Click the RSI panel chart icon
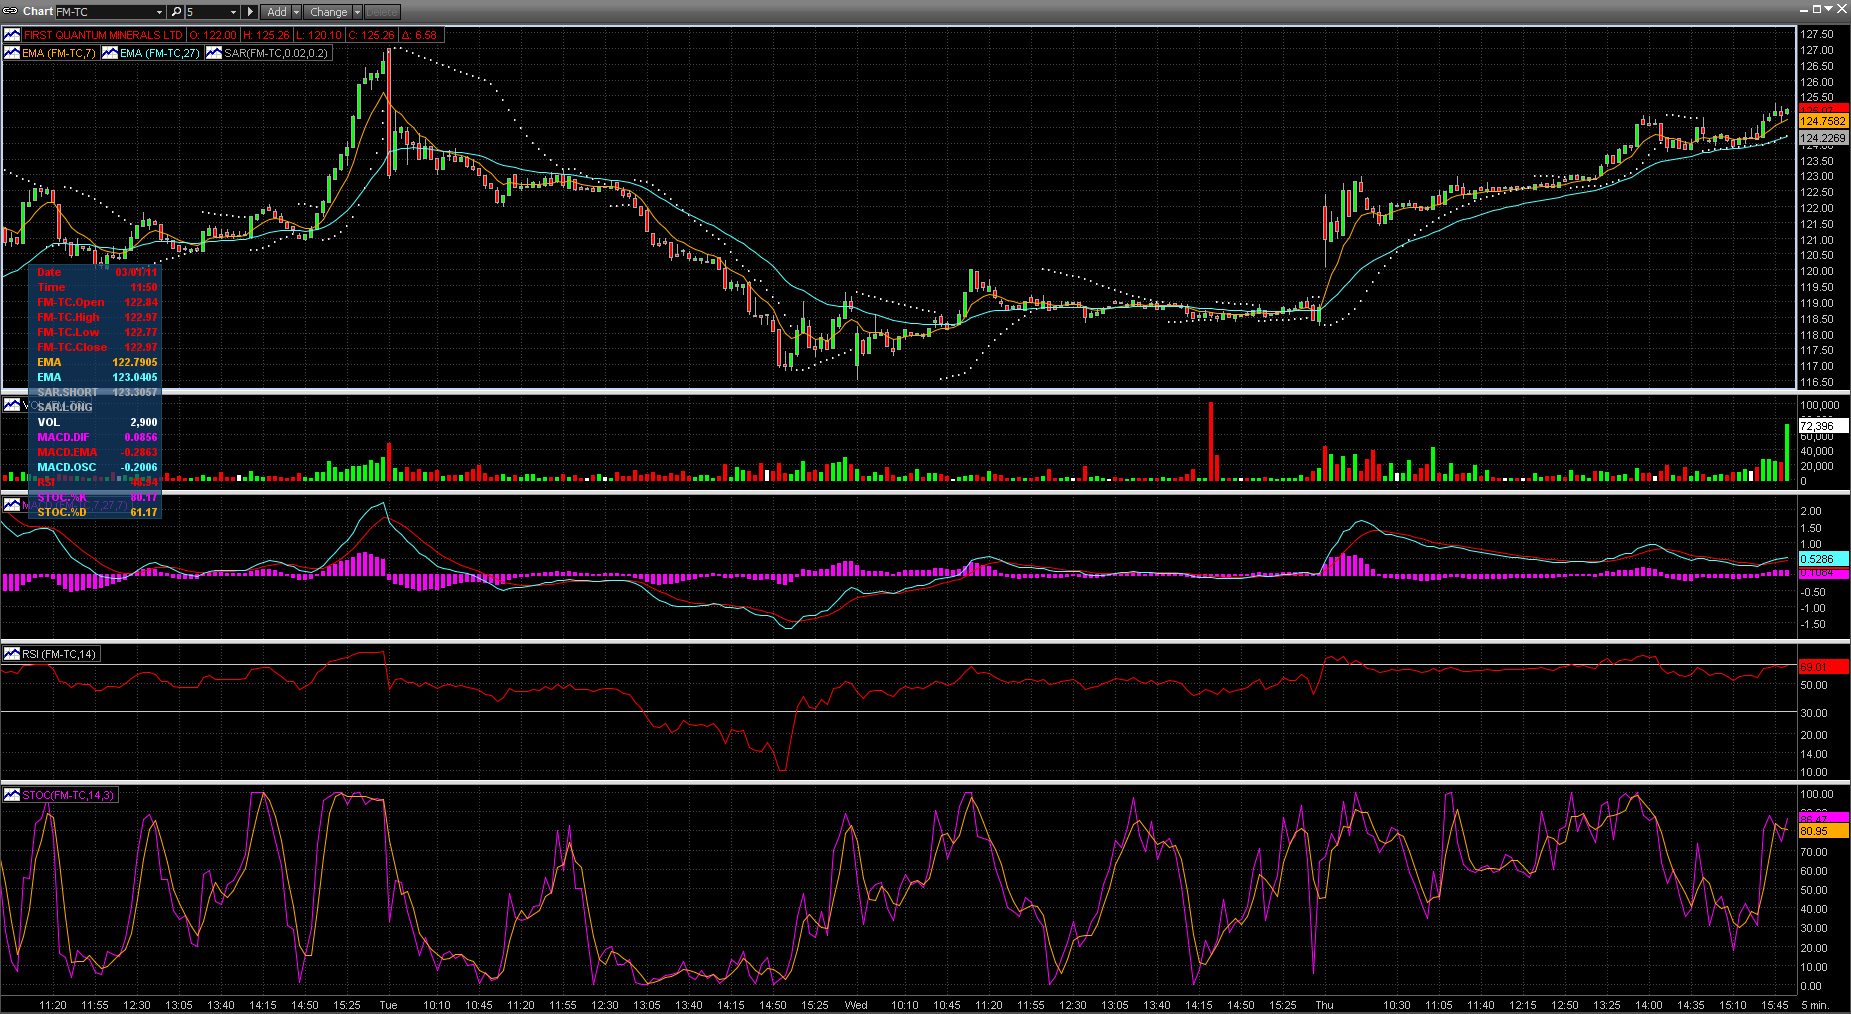This screenshot has height=1014, width=1851. click(12, 654)
